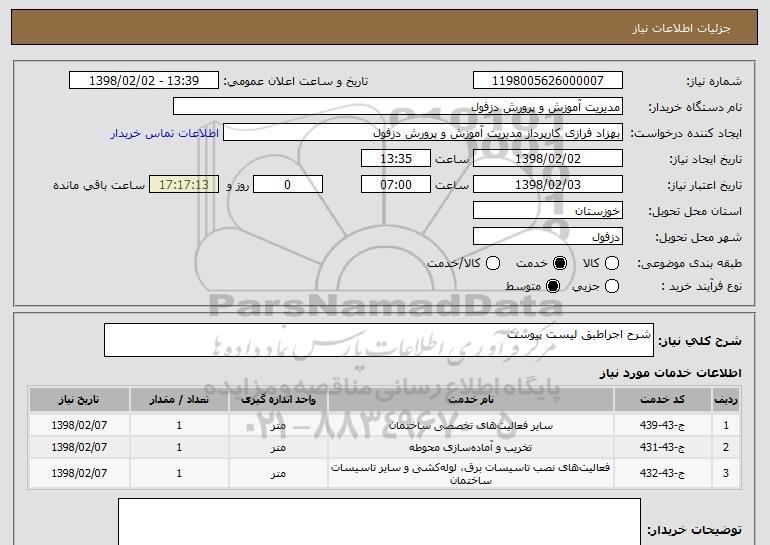Click the نام دستگاه خریدار field
Image resolution: width=770 pixels, height=545 pixels.
(x=398, y=107)
